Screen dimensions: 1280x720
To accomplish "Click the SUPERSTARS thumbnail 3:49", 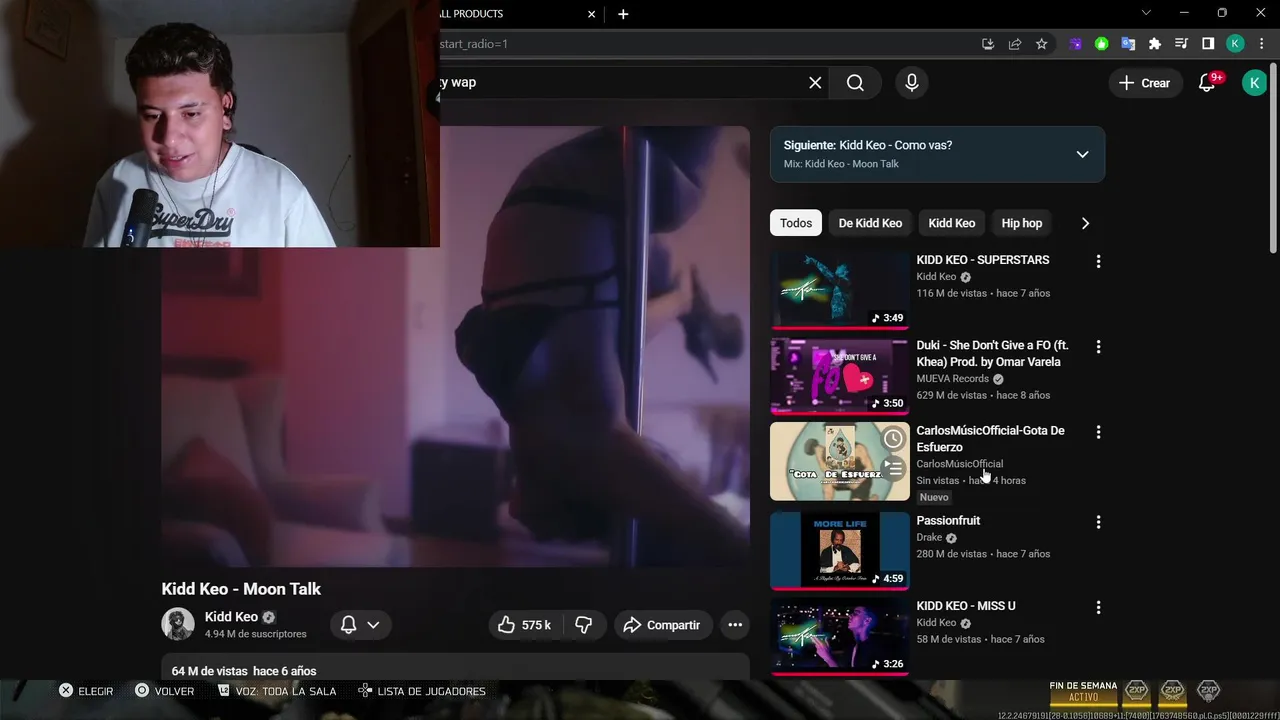I will pos(840,289).
